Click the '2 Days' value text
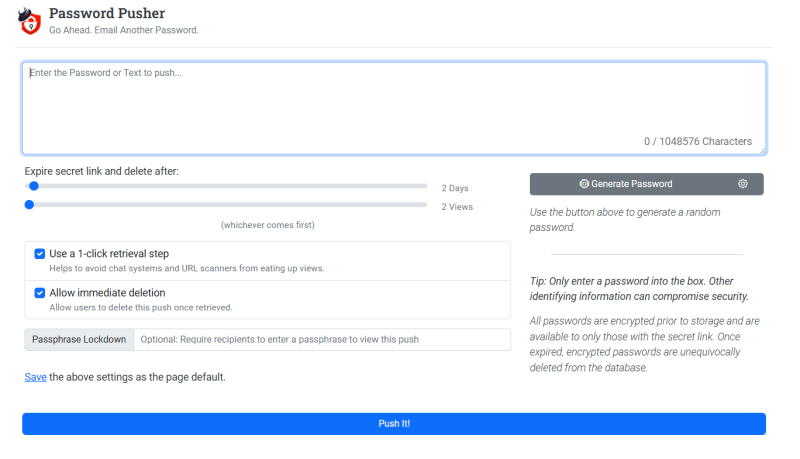The image size is (800, 459). coord(455,188)
